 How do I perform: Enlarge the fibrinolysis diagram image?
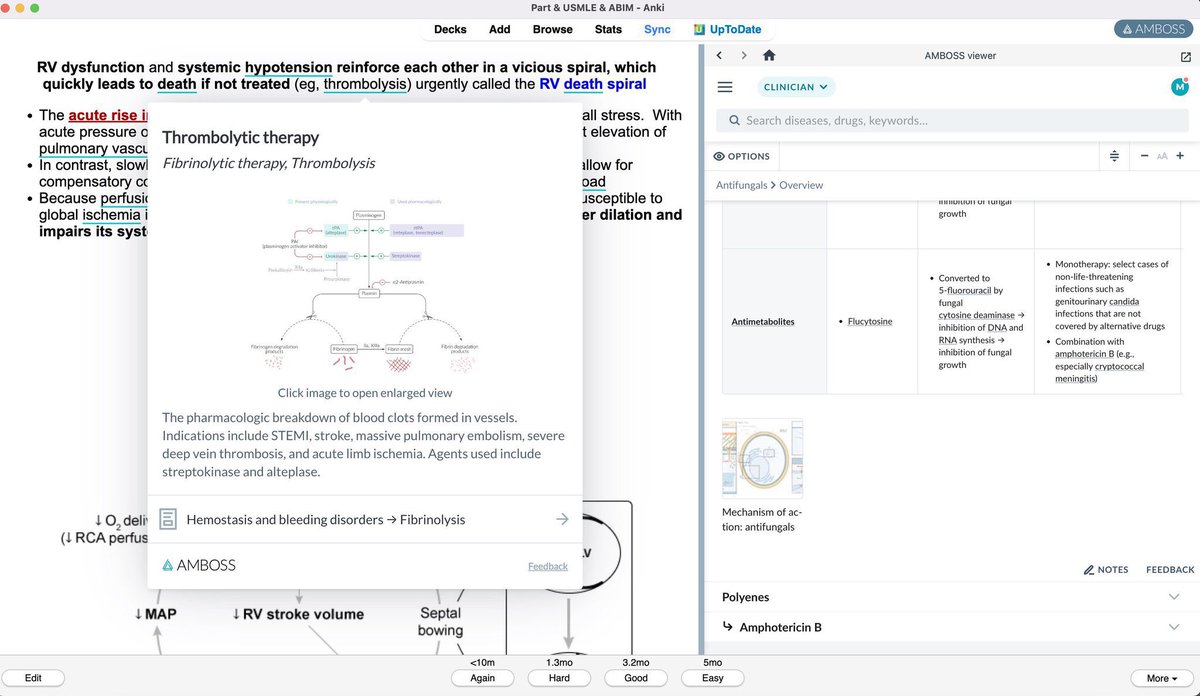[x=365, y=284]
